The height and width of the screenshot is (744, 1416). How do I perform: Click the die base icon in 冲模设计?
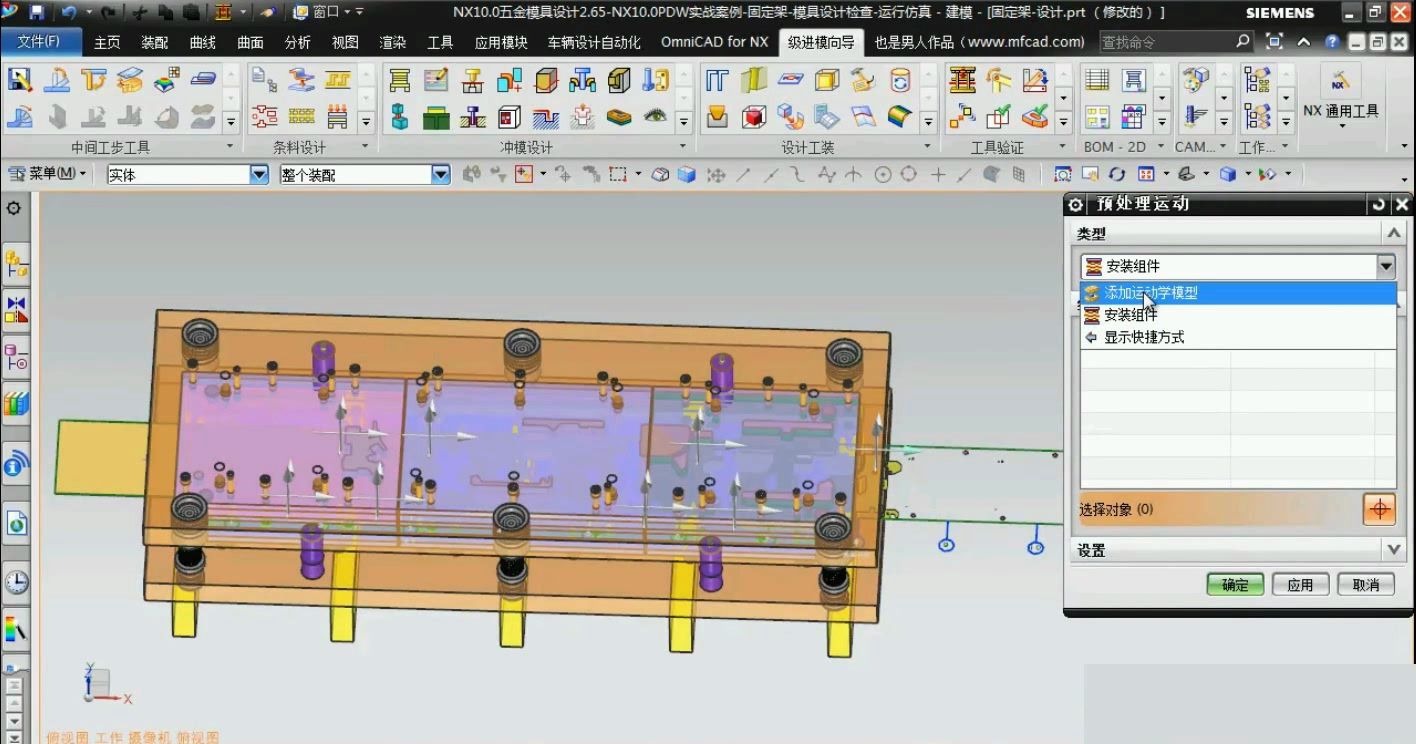tap(399, 80)
